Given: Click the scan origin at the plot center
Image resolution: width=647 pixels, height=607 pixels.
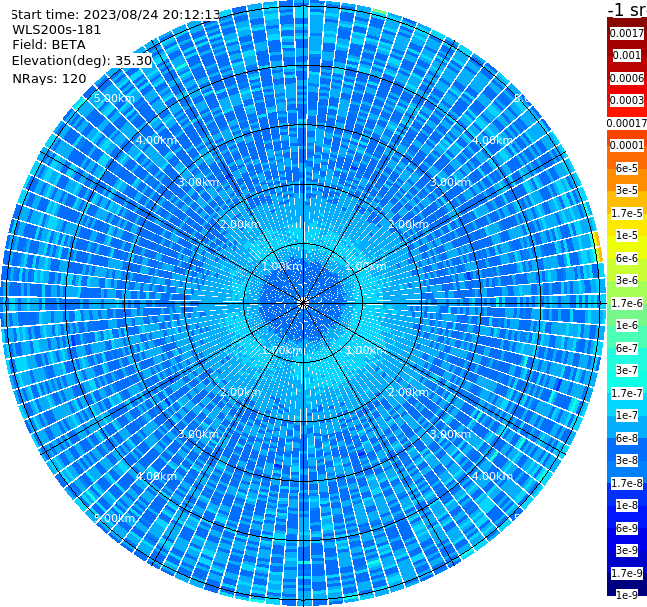Looking at the screenshot, I should 303,303.
